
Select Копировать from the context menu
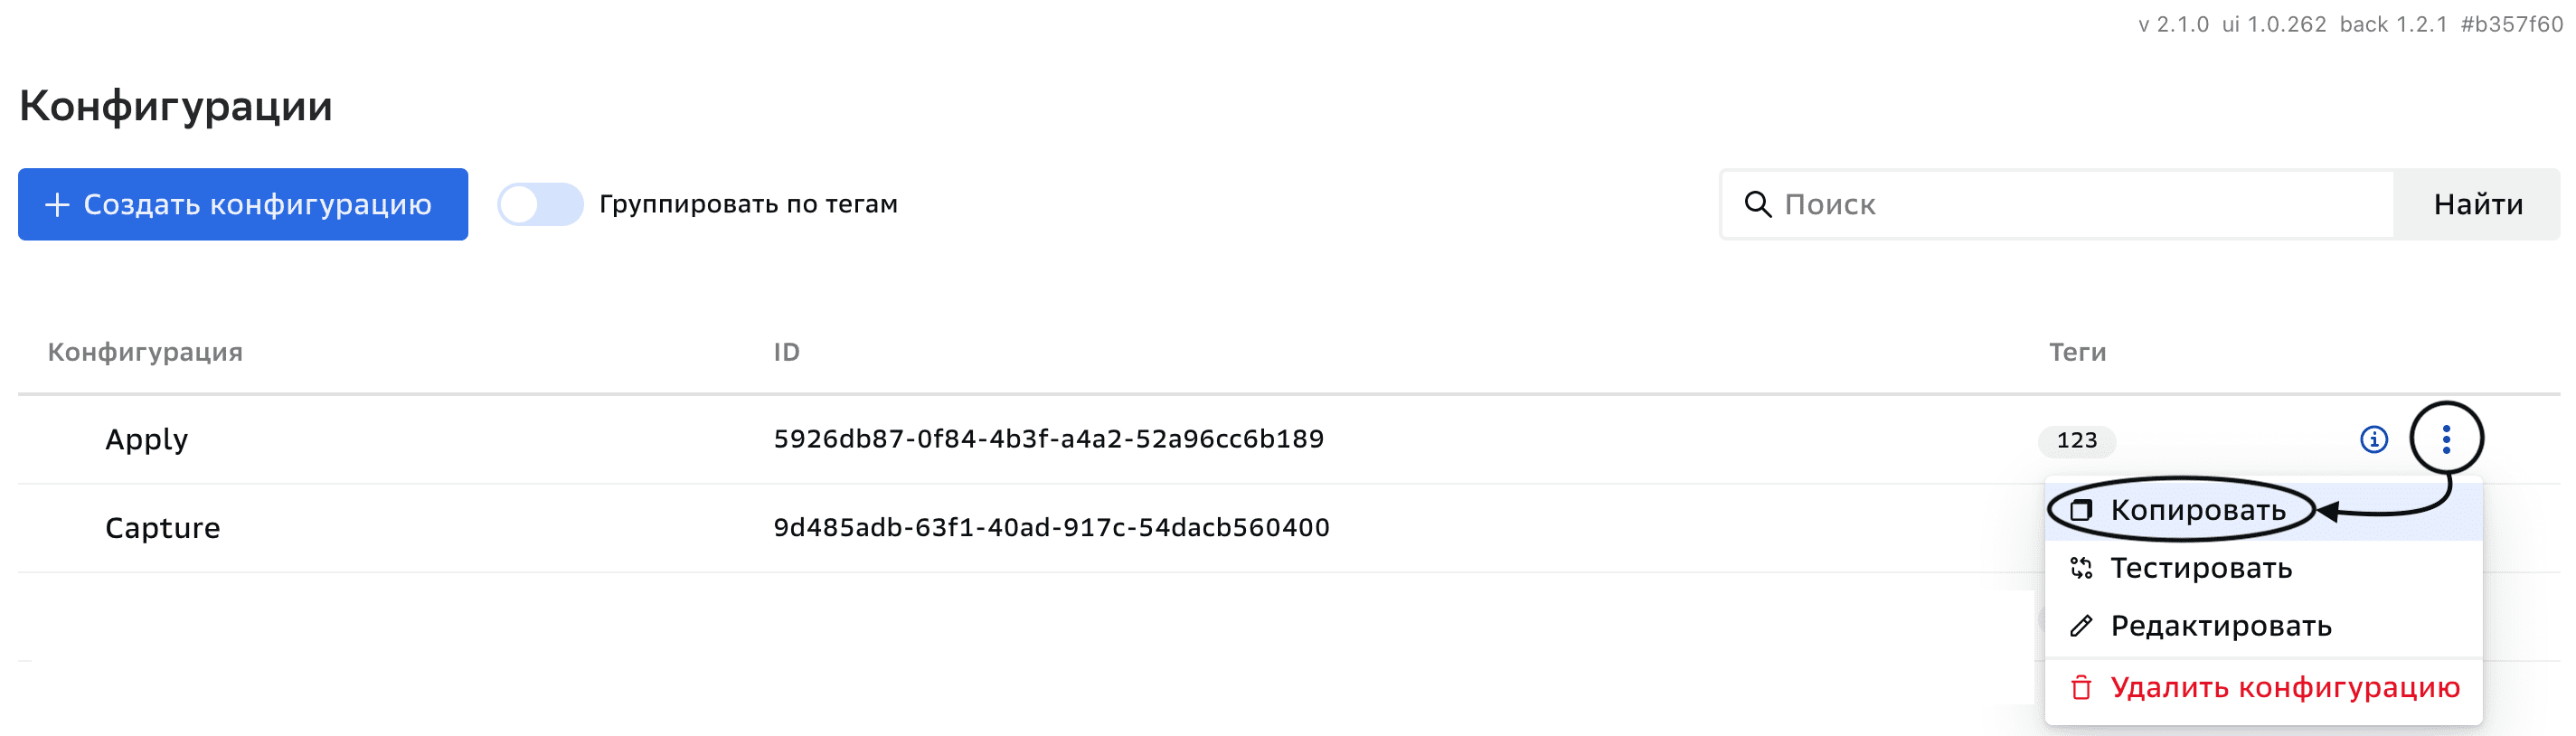[x=2198, y=510]
